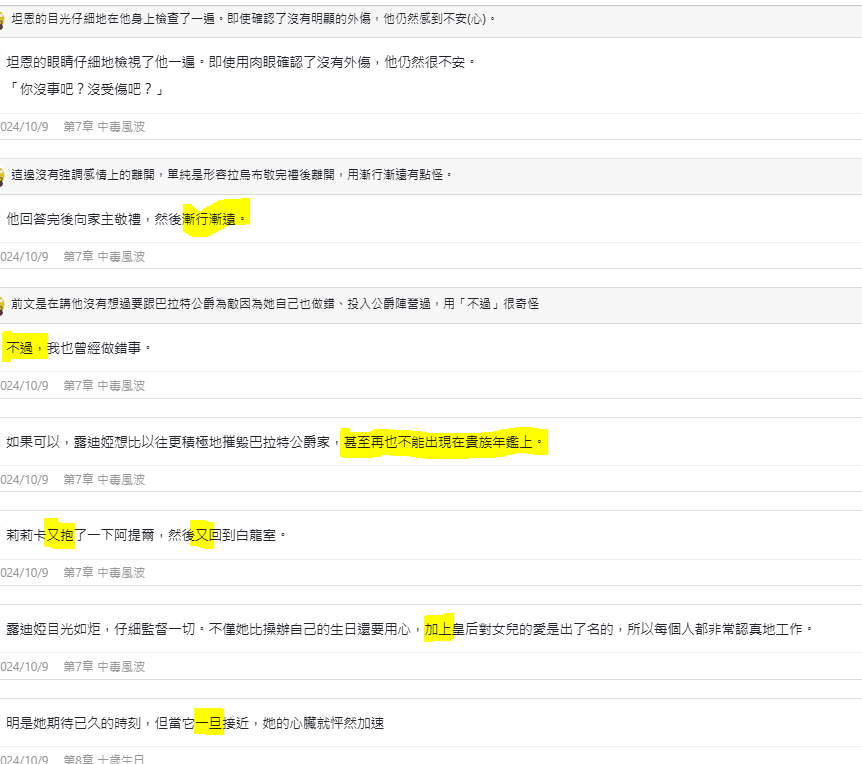Viewport: 862px width, 764px height.
Task: Click the highlighted '又抱' in the 莉莉卡 sentence
Action: tap(60, 535)
